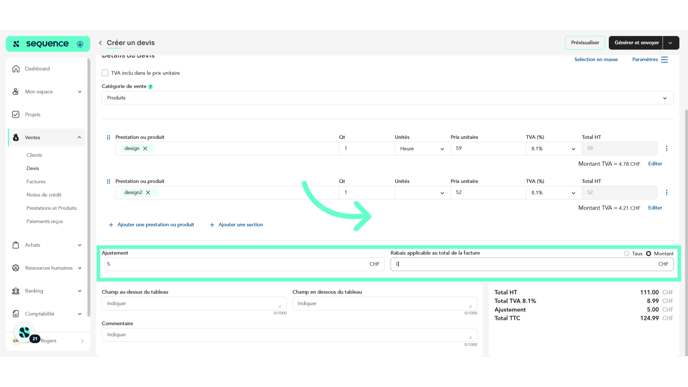Viewport: 688px width, 387px height.
Task: Remove the design2 product tag
Action: coord(148,193)
